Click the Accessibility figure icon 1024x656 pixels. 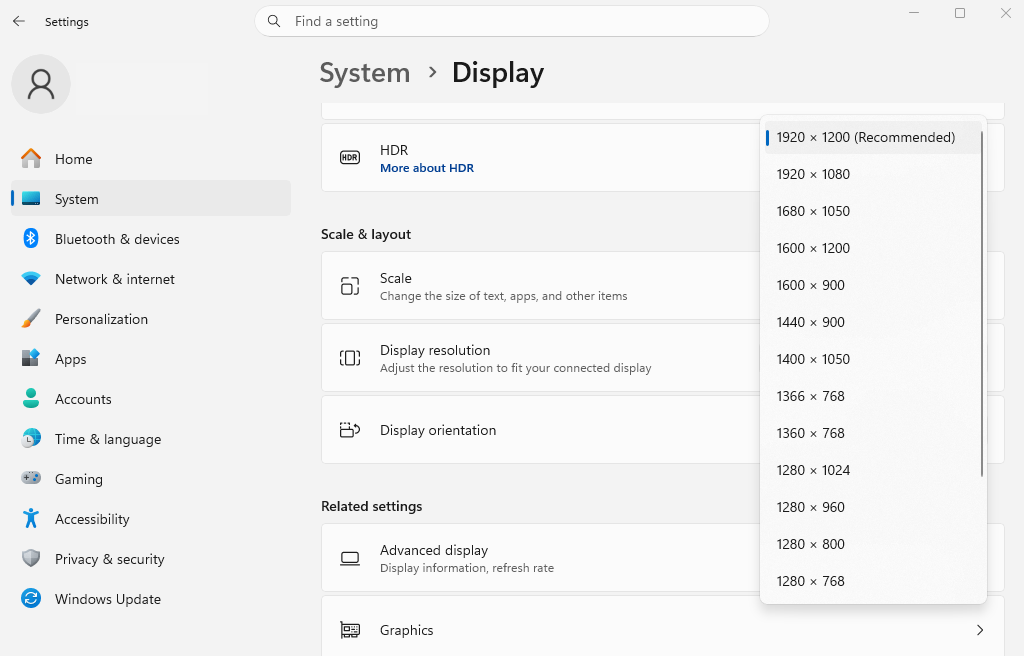[31, 518]
